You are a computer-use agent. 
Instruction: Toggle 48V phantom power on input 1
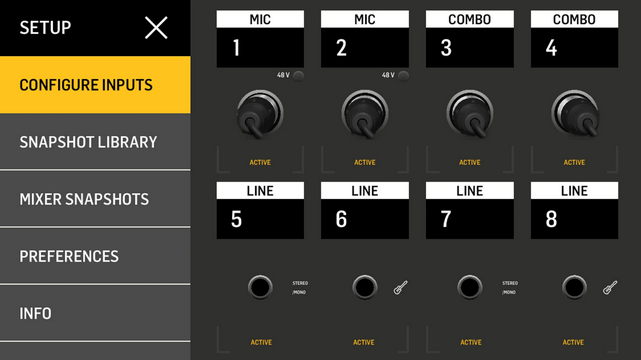(x=299, y=76)
